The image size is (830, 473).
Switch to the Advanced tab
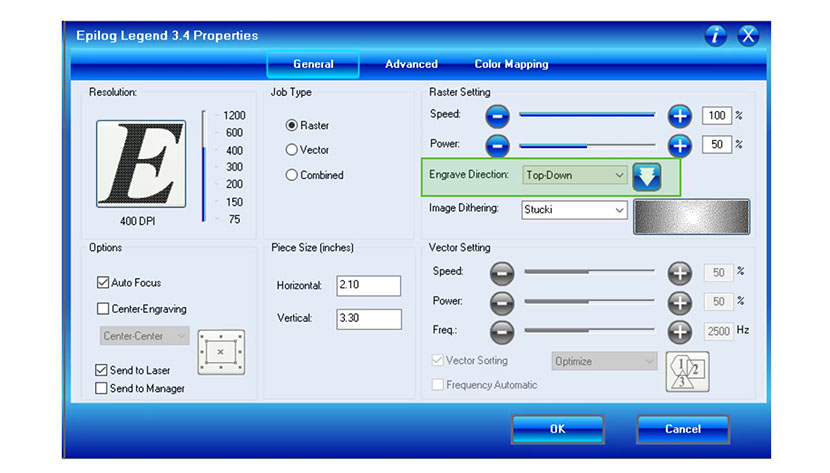pyautogui.click(x=411, y=64)
